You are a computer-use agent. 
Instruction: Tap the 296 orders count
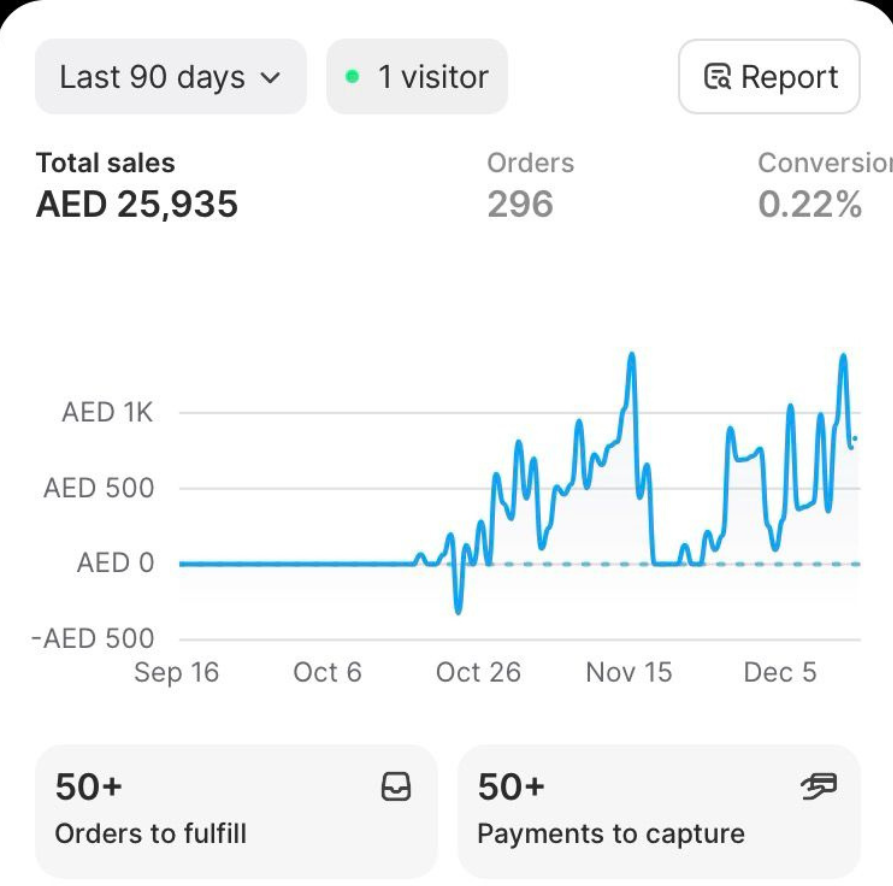[x=520, y=204]
